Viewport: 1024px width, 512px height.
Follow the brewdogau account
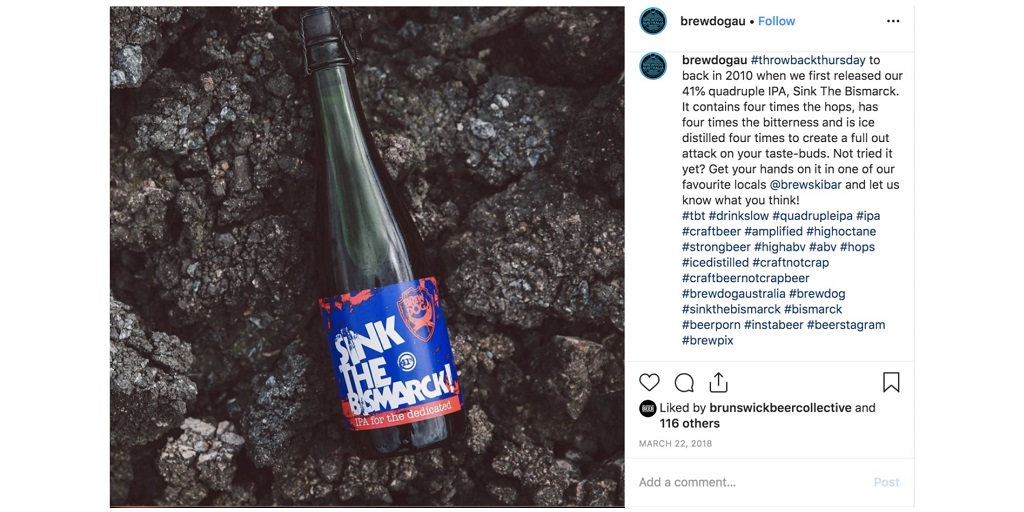(x=777, y=21)
